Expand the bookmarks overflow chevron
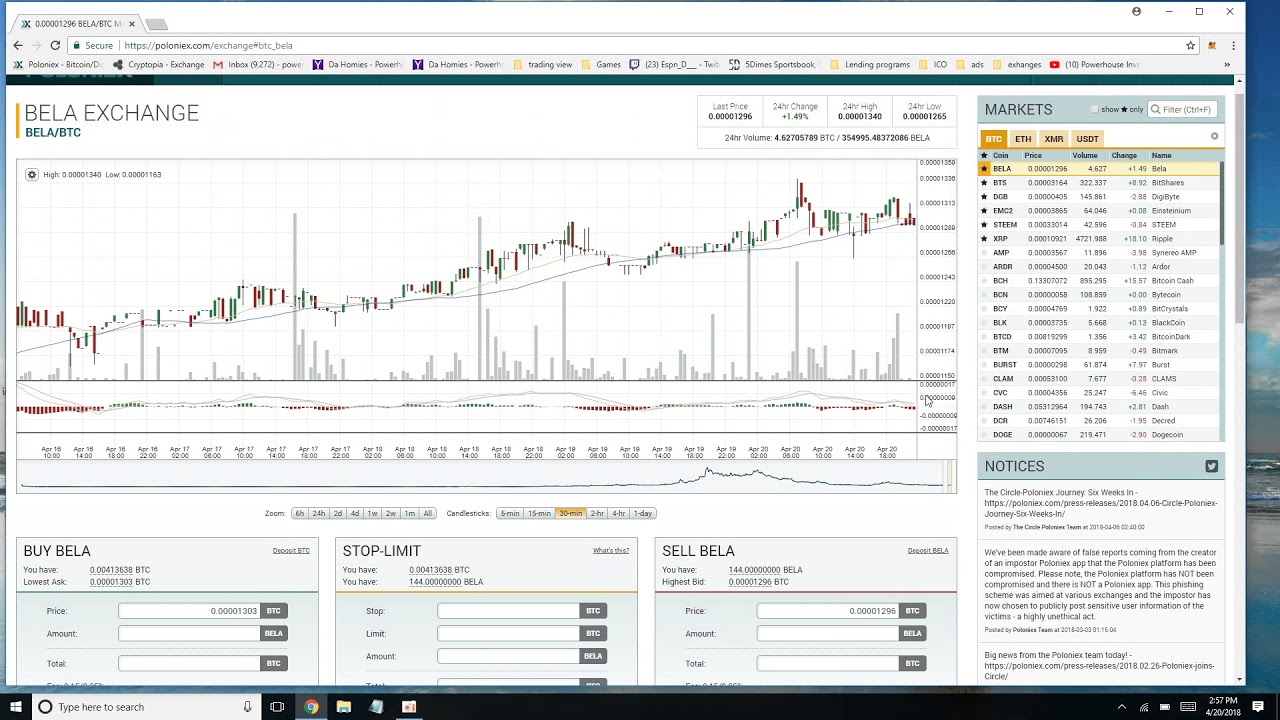Image resolution: width=1280 pixels, height=720 pixels. click(1227, 64)
